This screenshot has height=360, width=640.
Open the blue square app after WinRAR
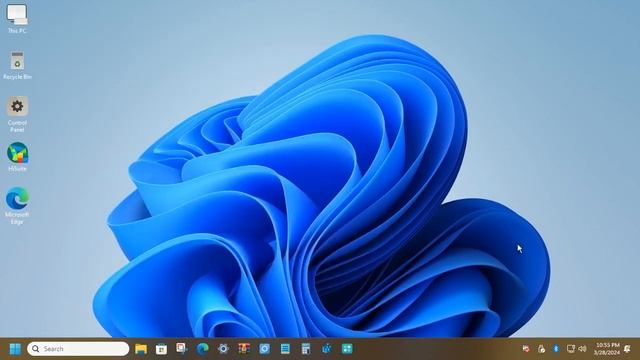(x=264, y=349)
